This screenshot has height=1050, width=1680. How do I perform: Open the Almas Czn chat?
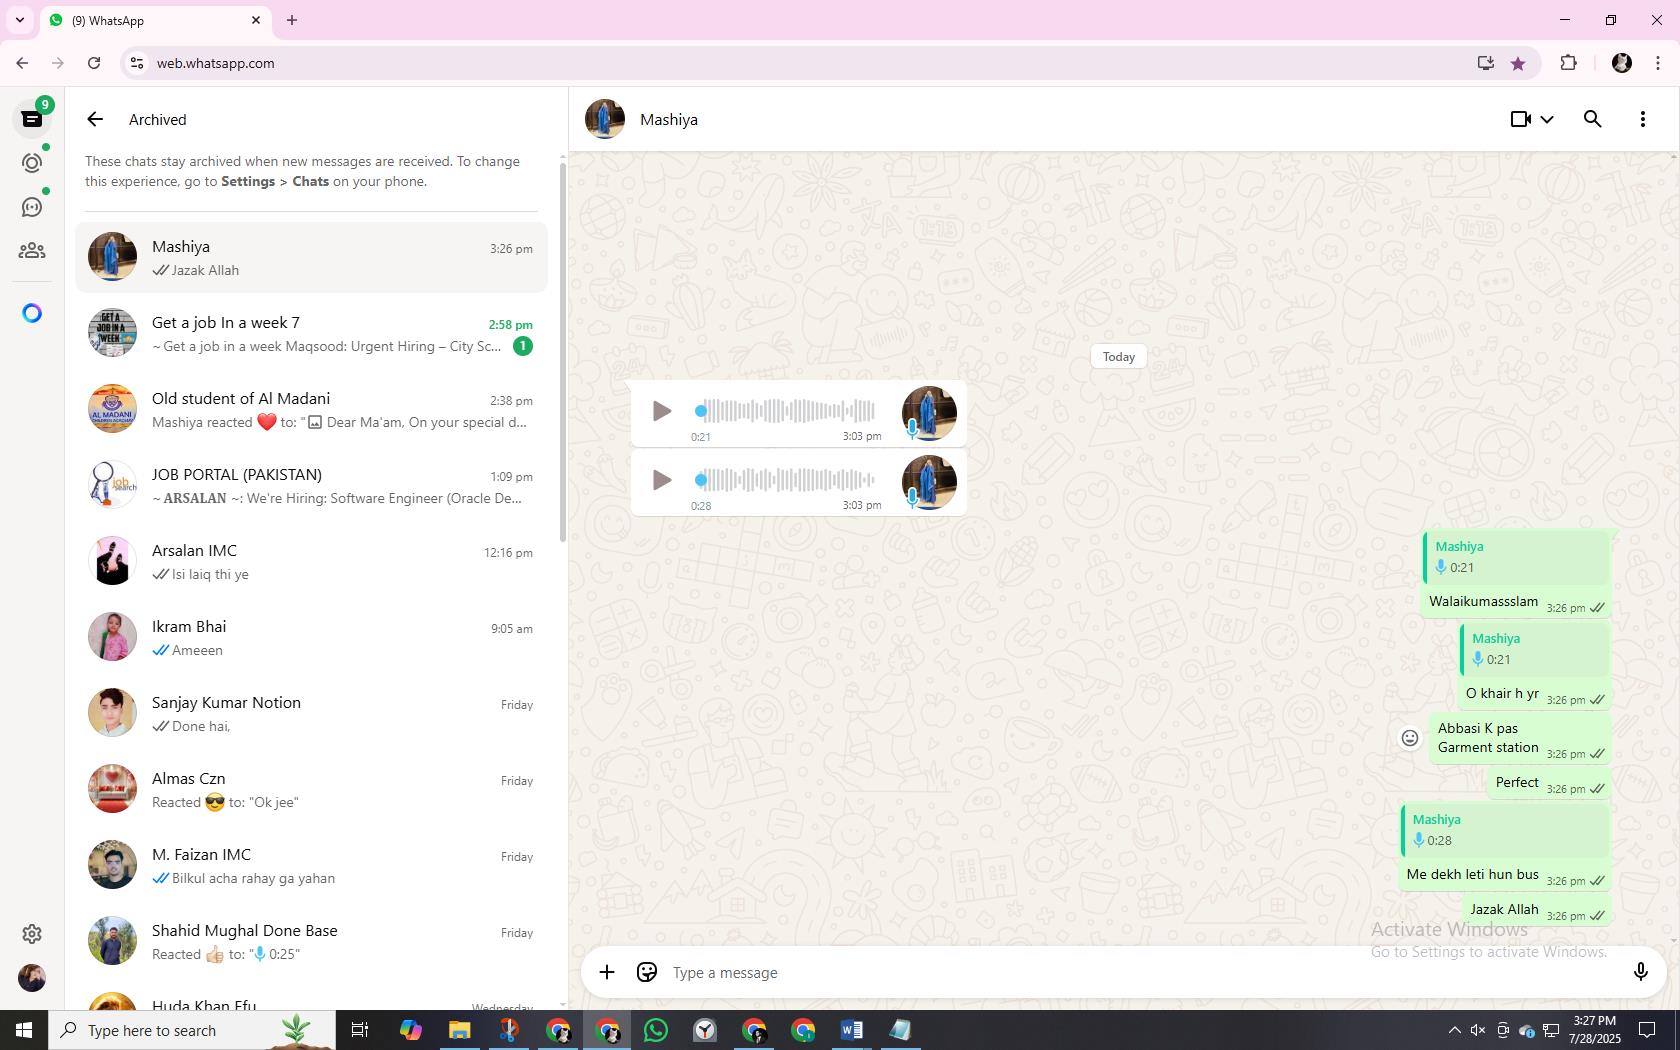311,789
